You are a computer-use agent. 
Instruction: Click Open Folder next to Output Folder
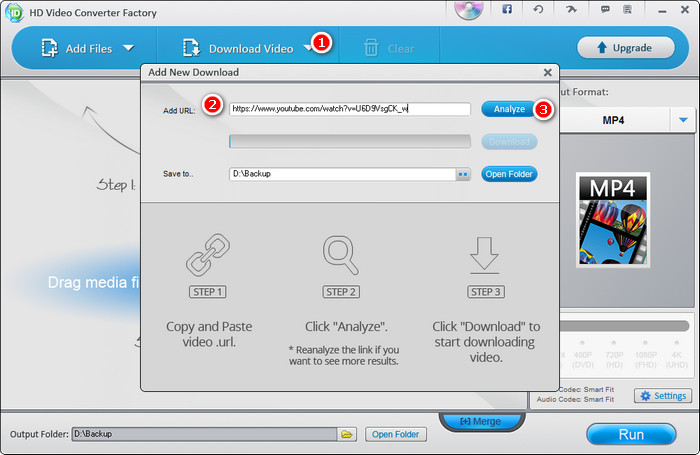(396, 434)
